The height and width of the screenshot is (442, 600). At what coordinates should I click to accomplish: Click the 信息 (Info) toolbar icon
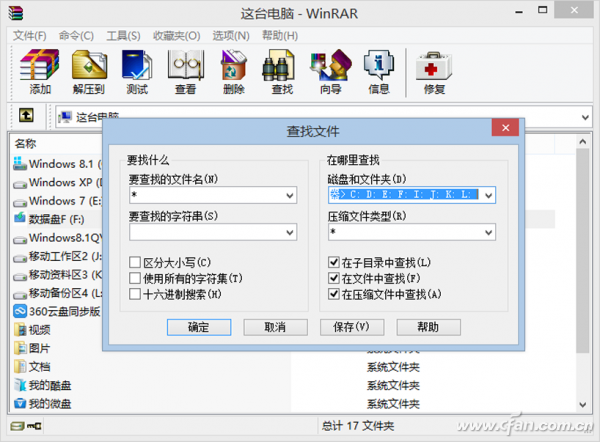(x=379, y=65)
